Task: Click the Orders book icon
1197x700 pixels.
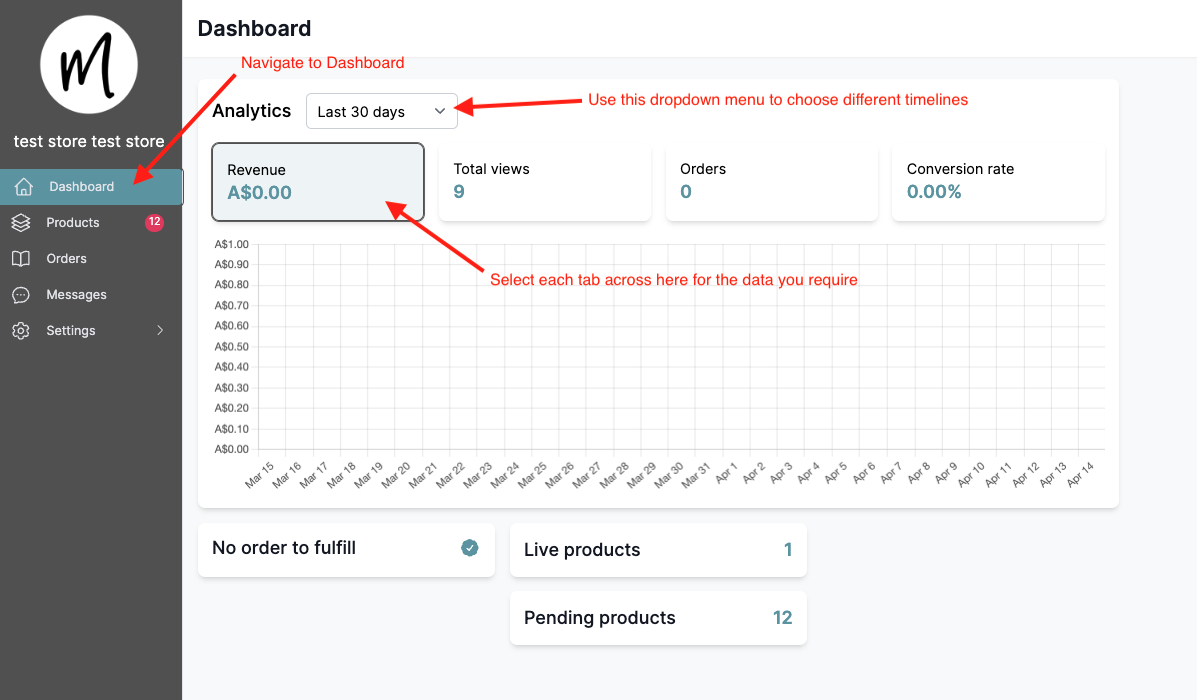Action: click(21, 259)
